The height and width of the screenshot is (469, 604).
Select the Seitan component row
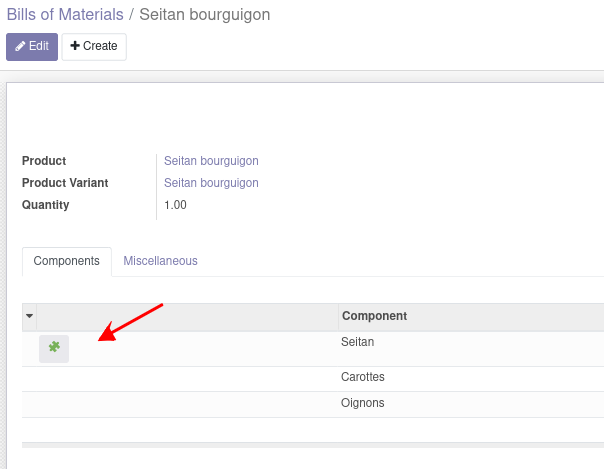pos(313,349)
